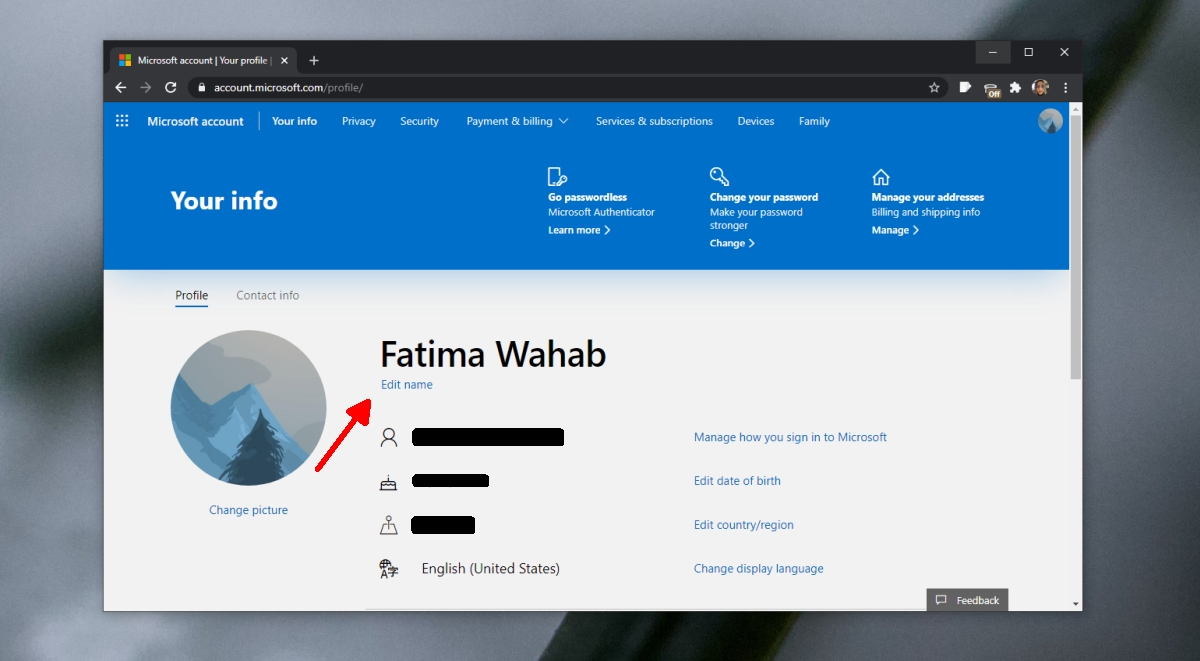
Task: Click the Microsoft account home link
Action: pyautogui.click(x=195, y=121)
